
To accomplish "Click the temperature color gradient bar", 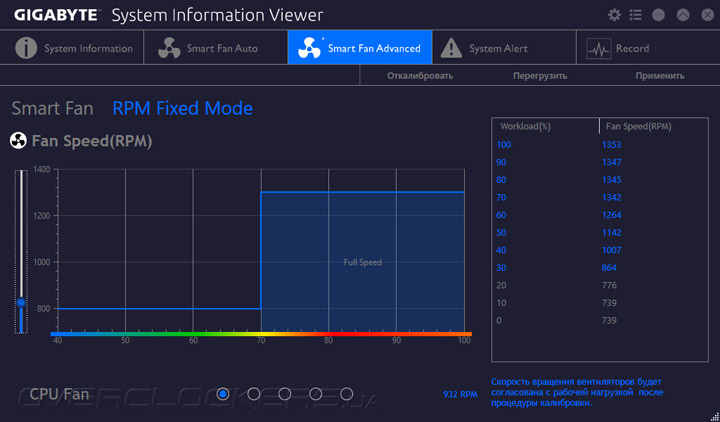I will 261,334.
